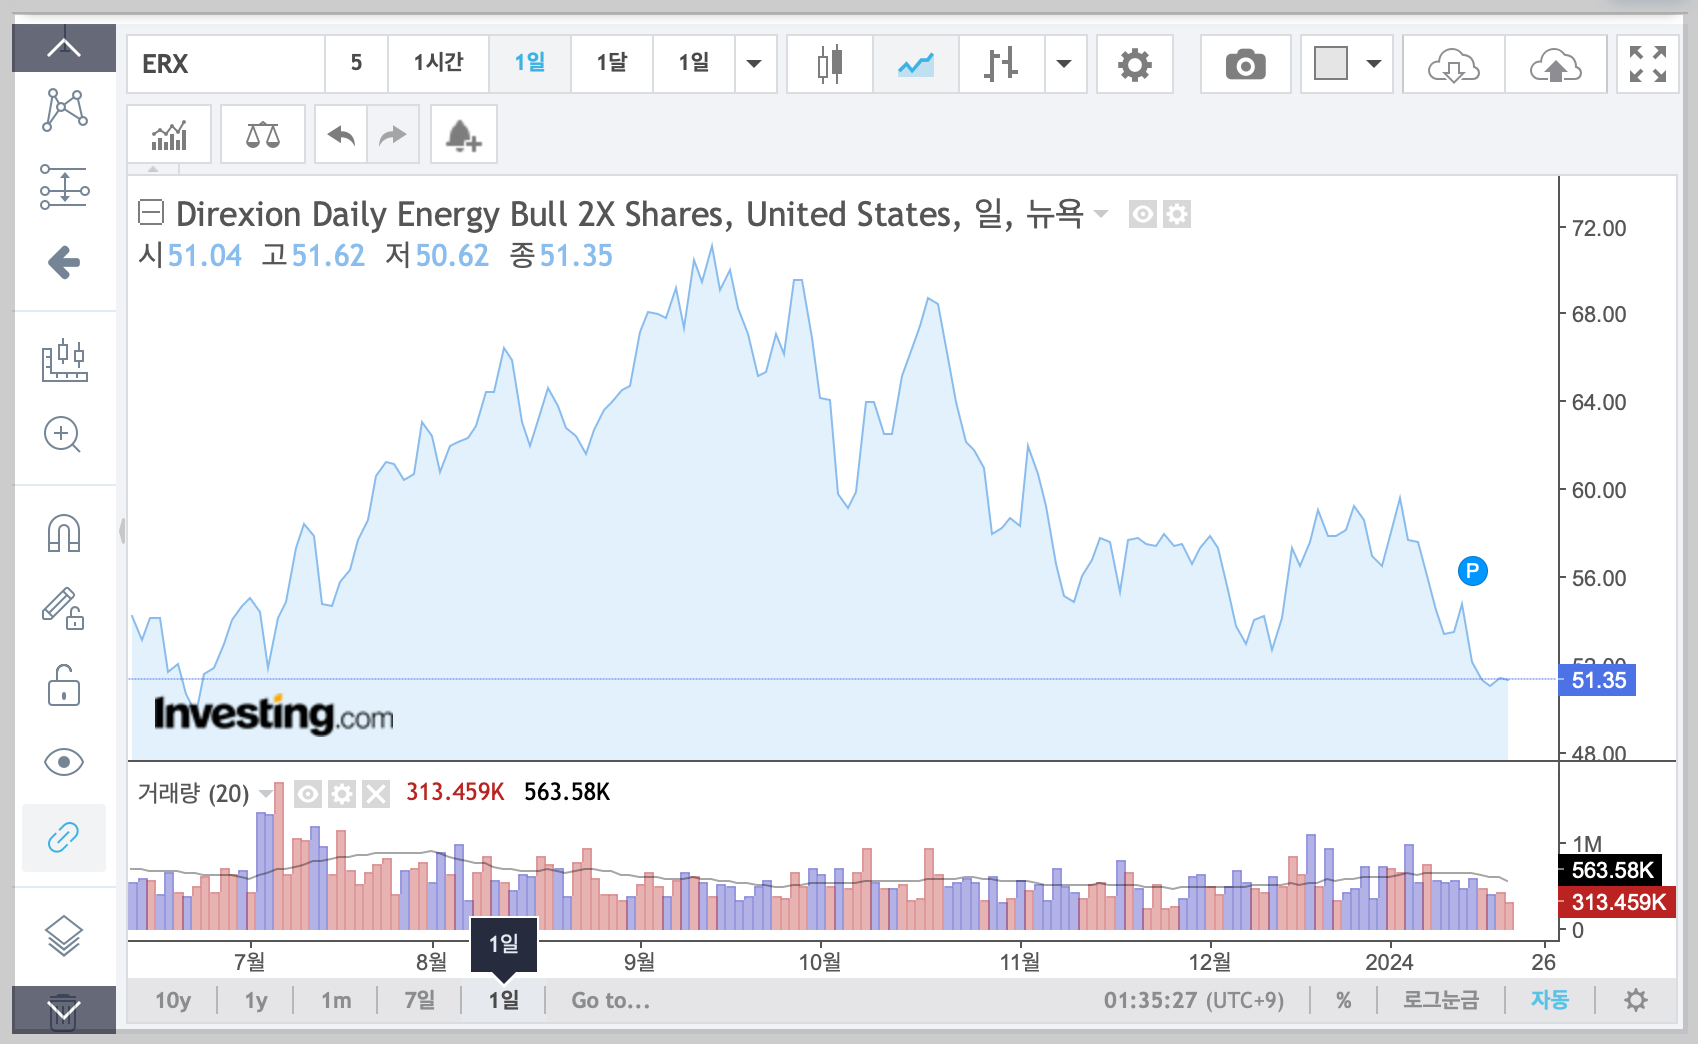The image size is (1698, 1044).
Task: Click the back arrow tool in sidebar
Action: coord(64,263)
